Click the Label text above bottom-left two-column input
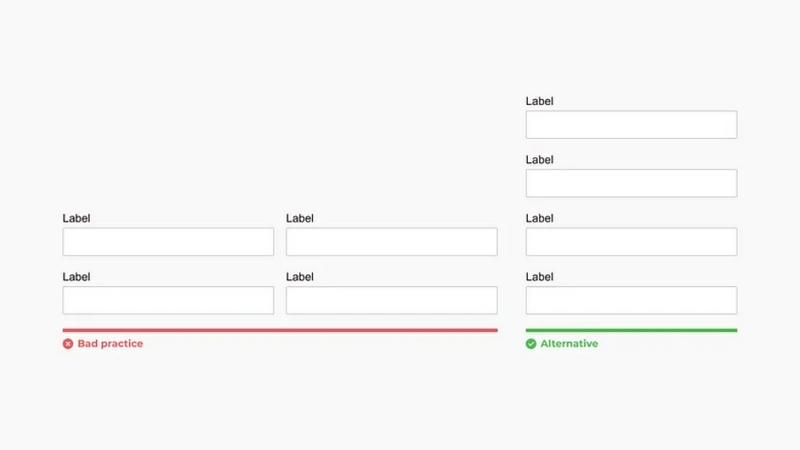The image size is (800, 450). 77,277
